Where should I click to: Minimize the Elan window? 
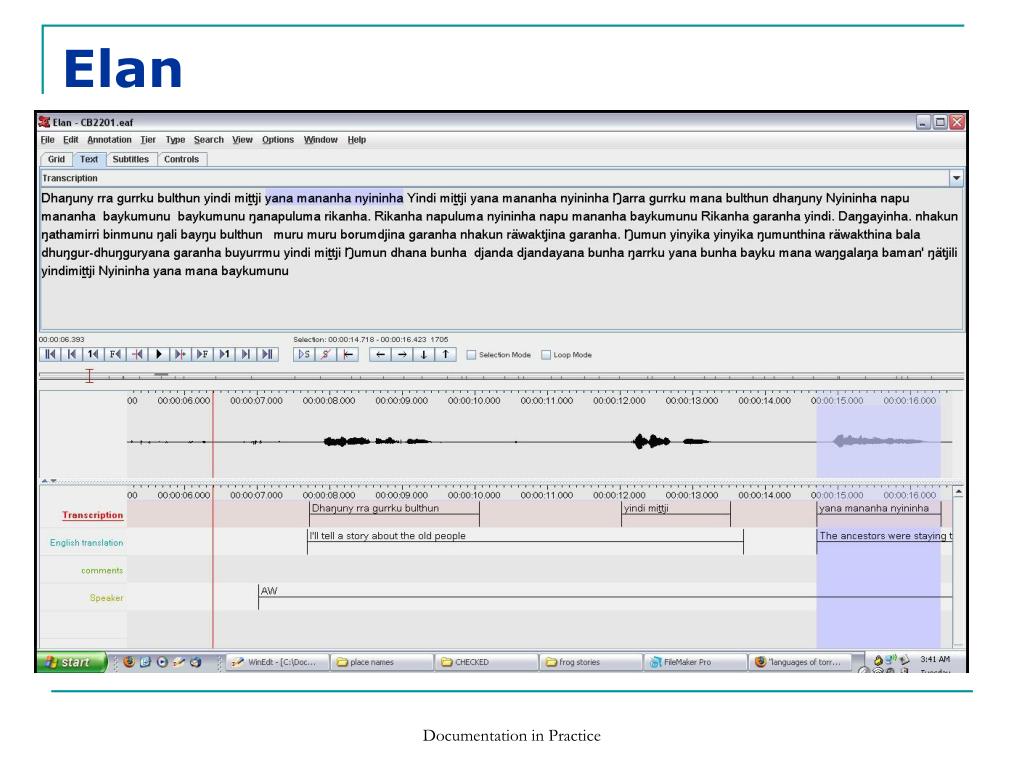[923, 122]
